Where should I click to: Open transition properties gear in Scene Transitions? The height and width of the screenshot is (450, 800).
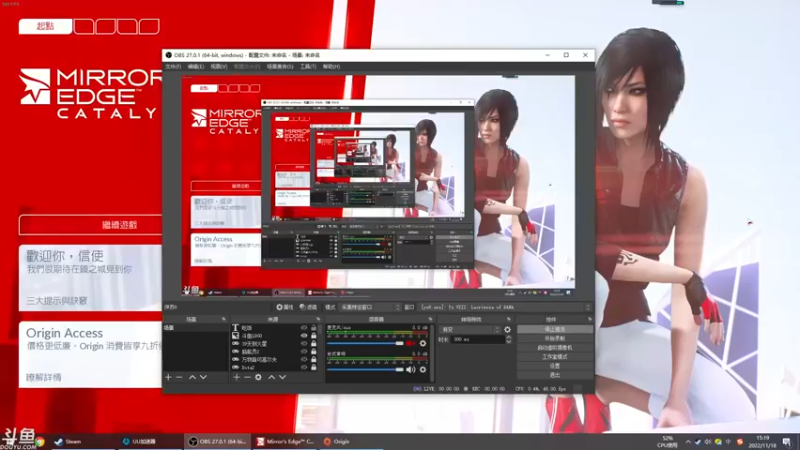click(507, 330)
